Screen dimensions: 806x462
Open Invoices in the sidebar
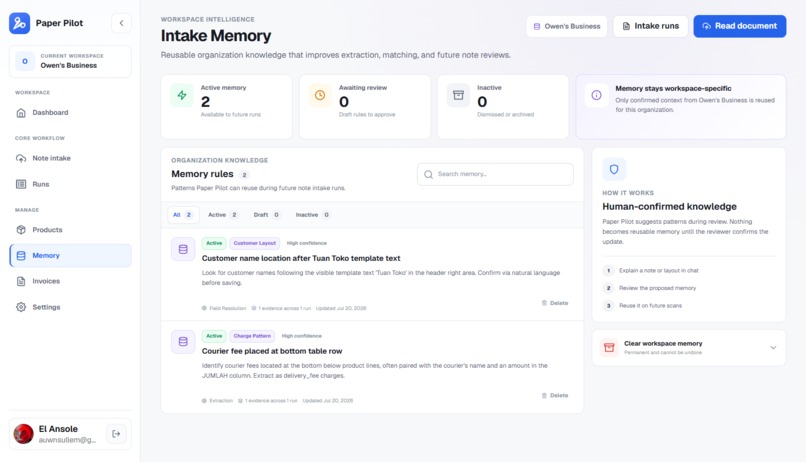(x=70, y=281)
